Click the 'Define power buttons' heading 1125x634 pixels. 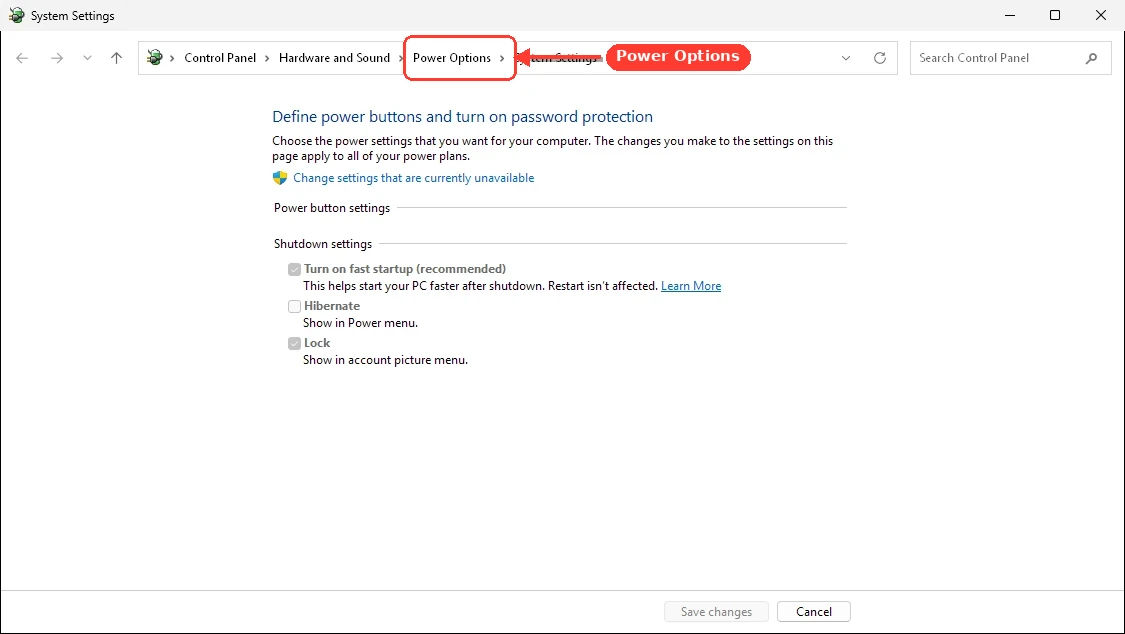point(463,117)
